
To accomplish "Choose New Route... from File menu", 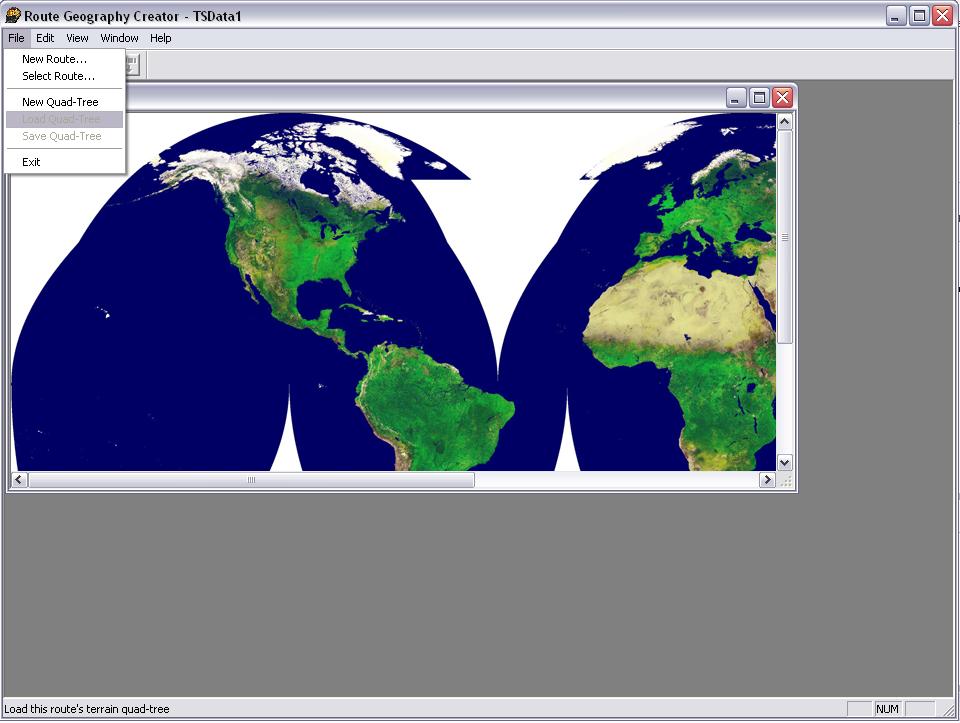I will tap(54, 59).
